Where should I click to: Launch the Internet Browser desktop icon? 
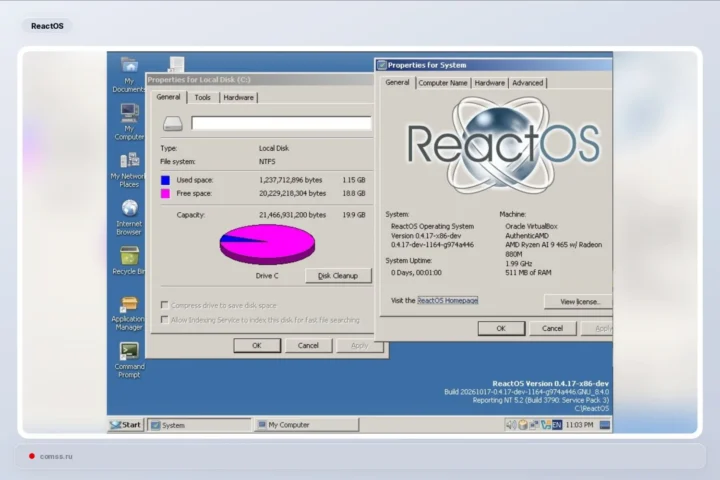[129, 218]
